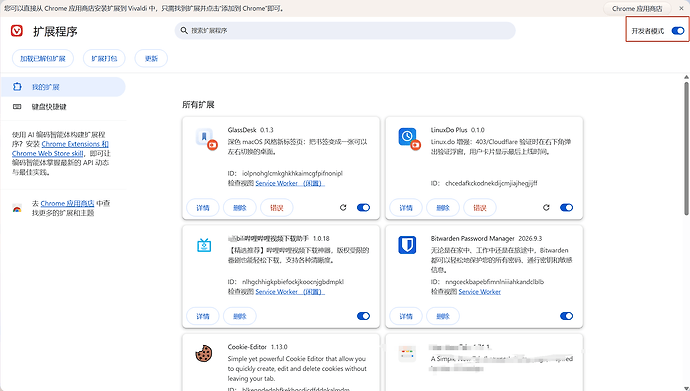Click the 错误 button on LinuxDo Plus
This screenshot has width=690, height=391.
[480, 208]
